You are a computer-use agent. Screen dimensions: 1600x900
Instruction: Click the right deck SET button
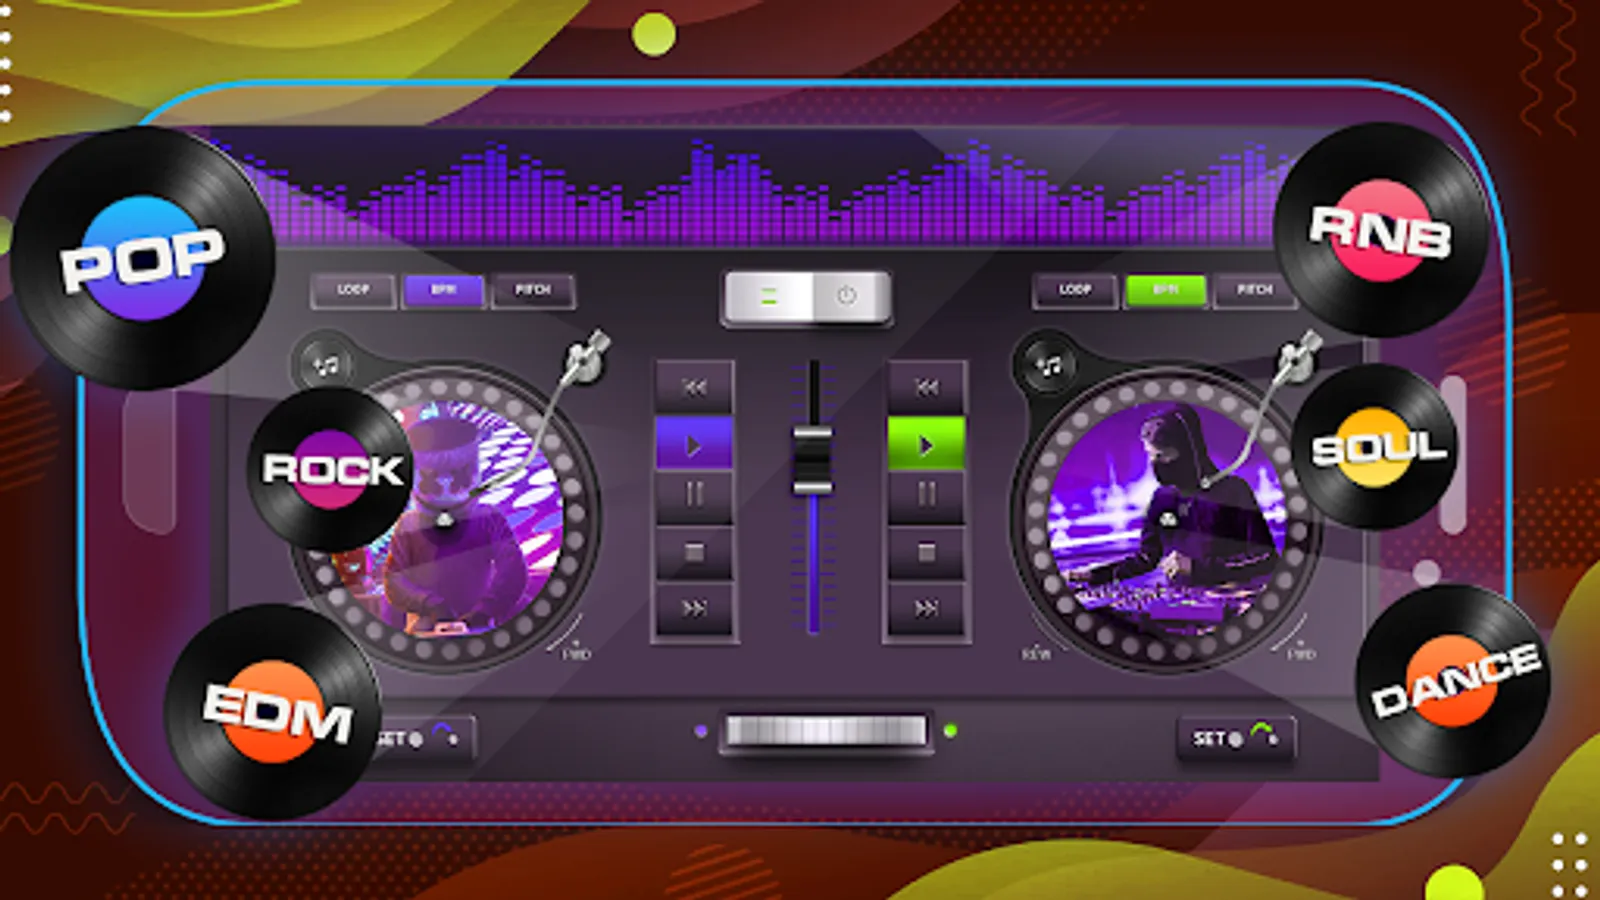click(x=1235, y=739)
